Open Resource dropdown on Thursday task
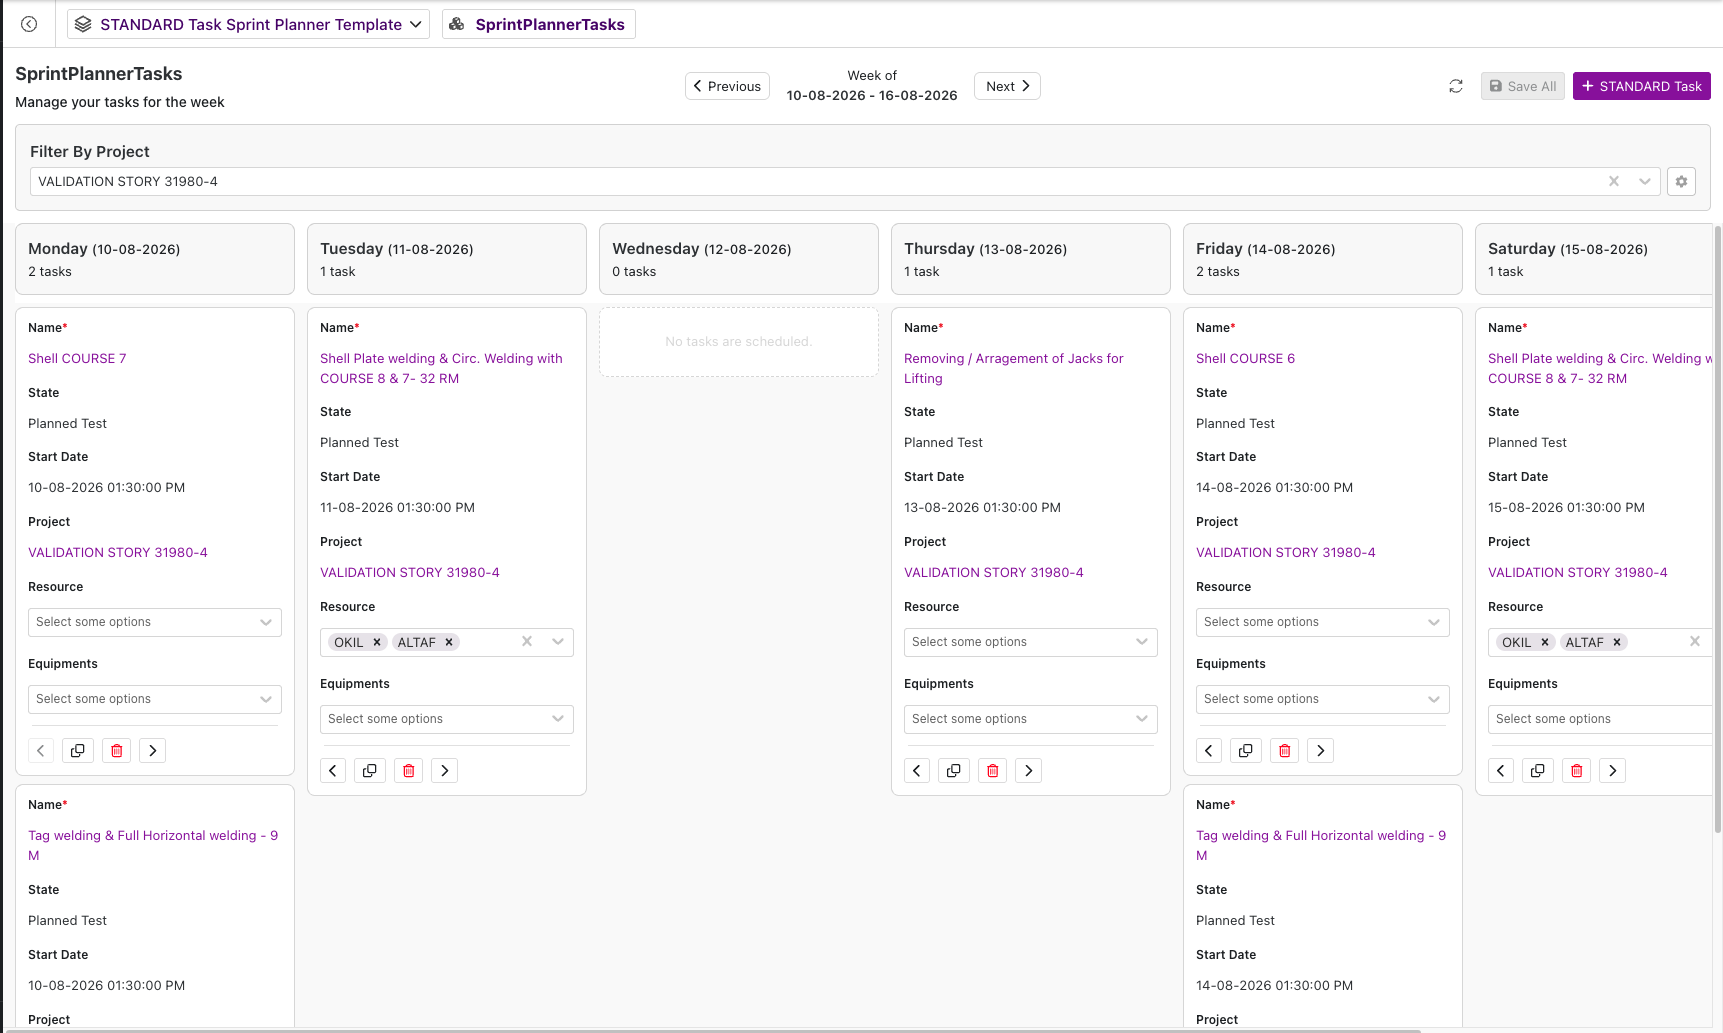This screenshot has width=1723, height=1033. pos(1031,642)
